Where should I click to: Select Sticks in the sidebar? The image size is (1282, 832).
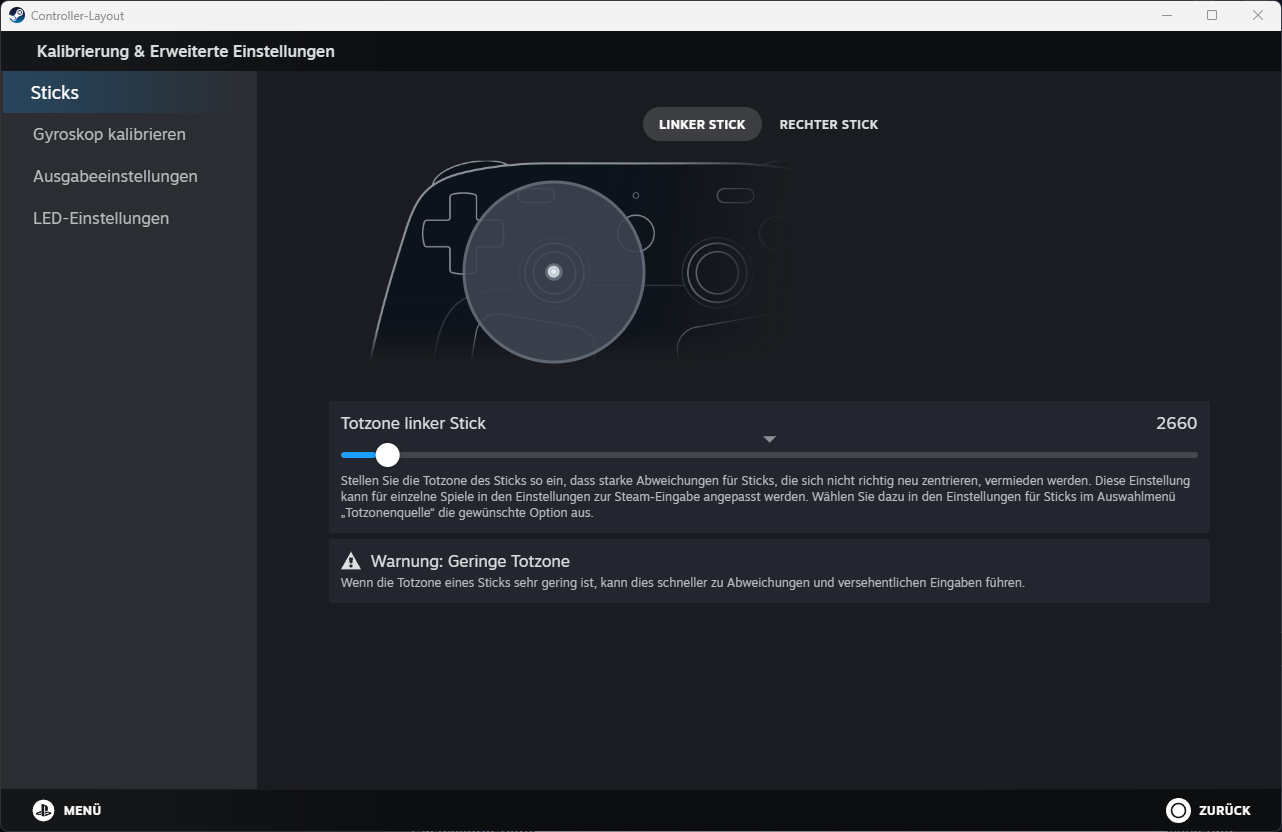point(129,92)
